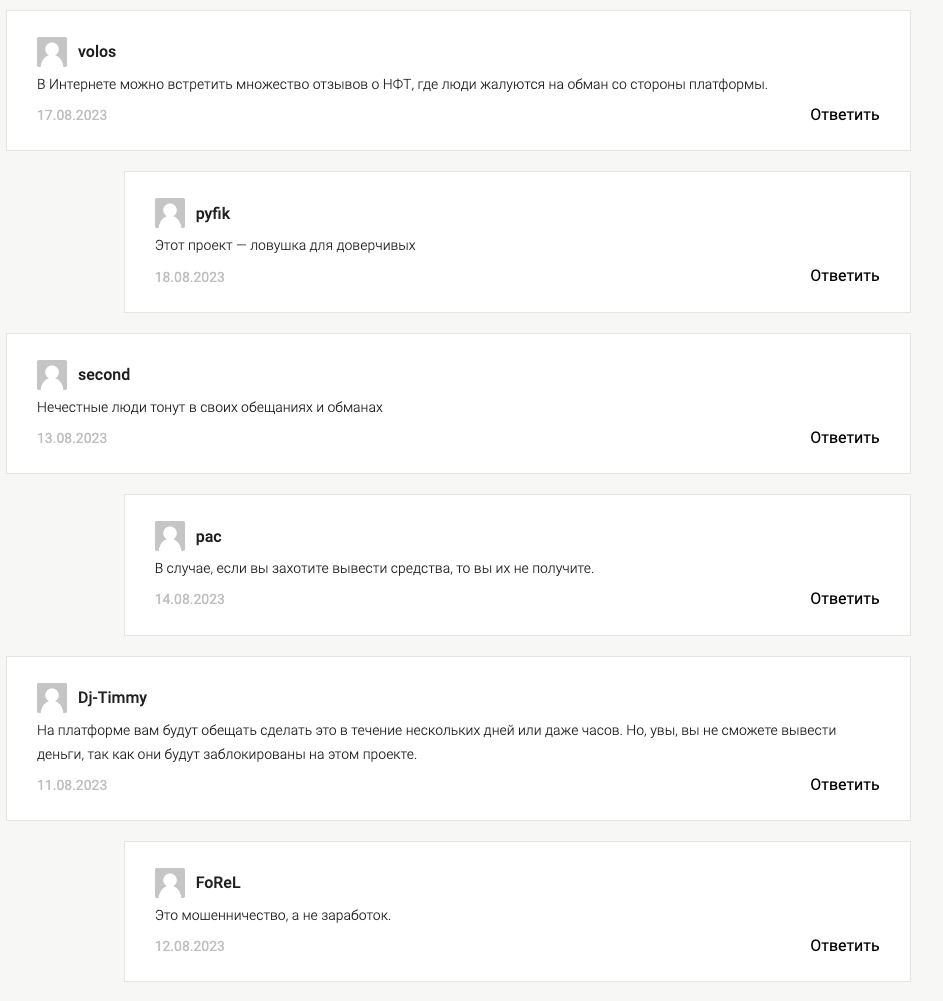Click the 17.08.2023 comment date
The height and width of the screenshot is (1001, 943).
point(72,115)
